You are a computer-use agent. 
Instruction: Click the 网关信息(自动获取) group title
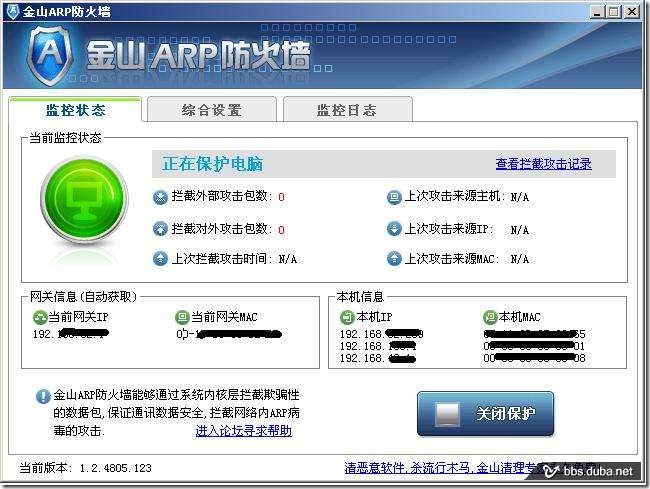[83, 297]
